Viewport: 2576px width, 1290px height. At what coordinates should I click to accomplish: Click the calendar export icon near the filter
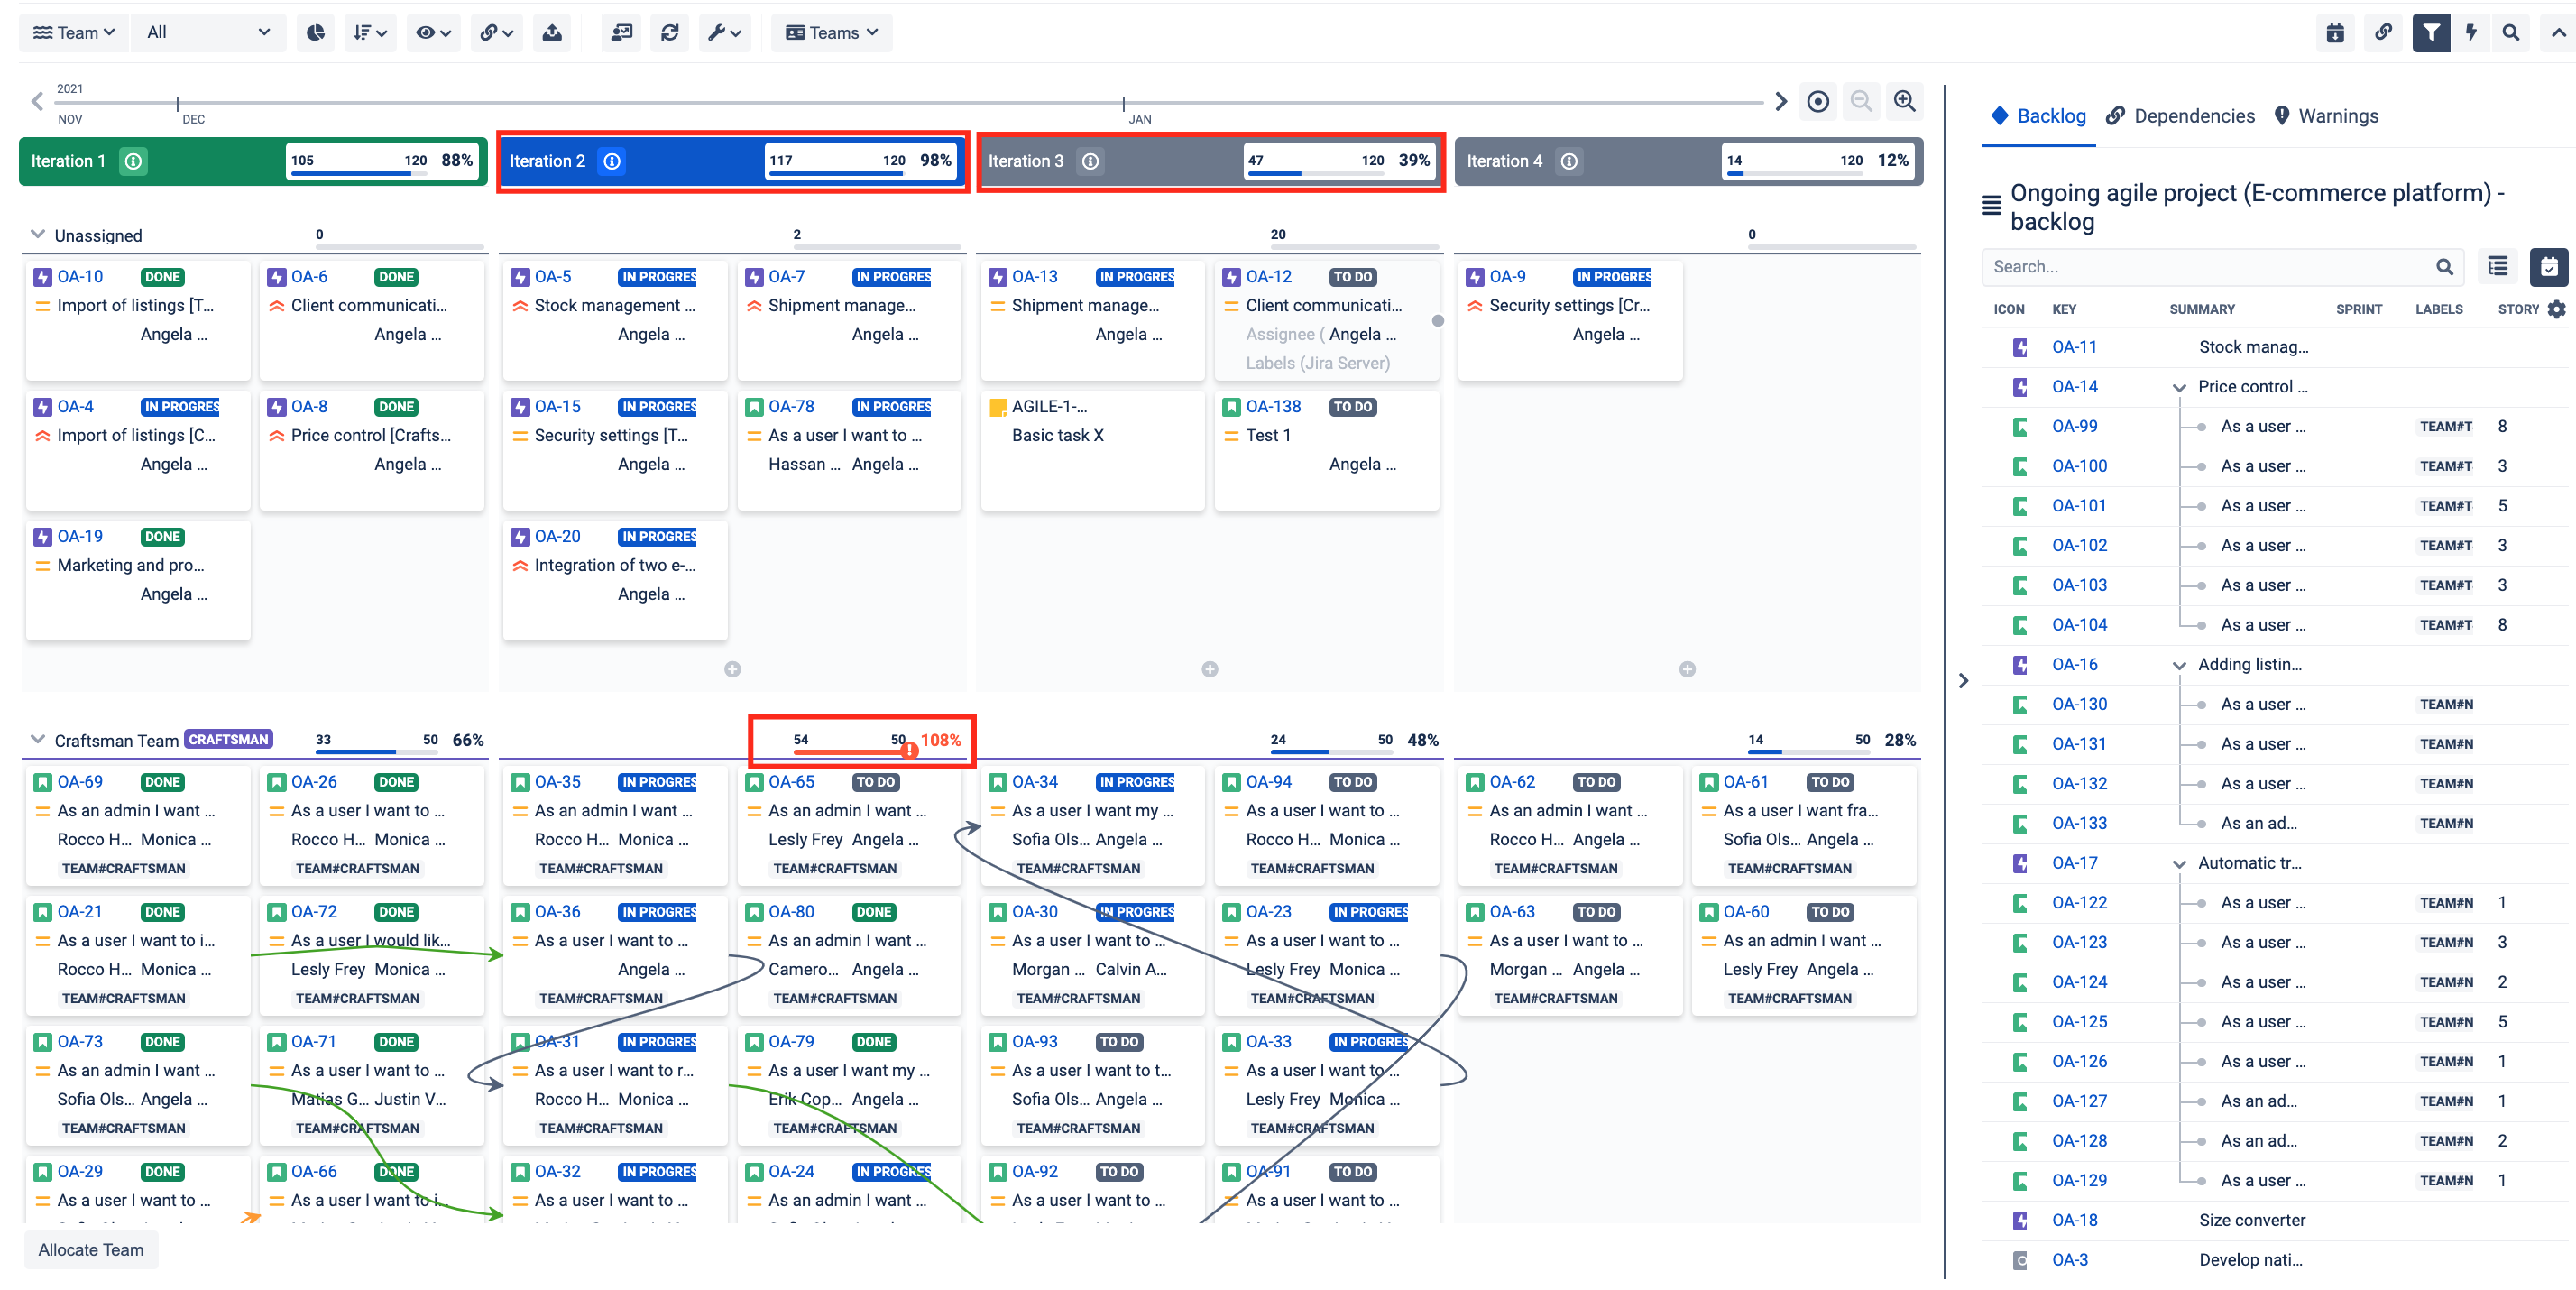click(2336, 32)
